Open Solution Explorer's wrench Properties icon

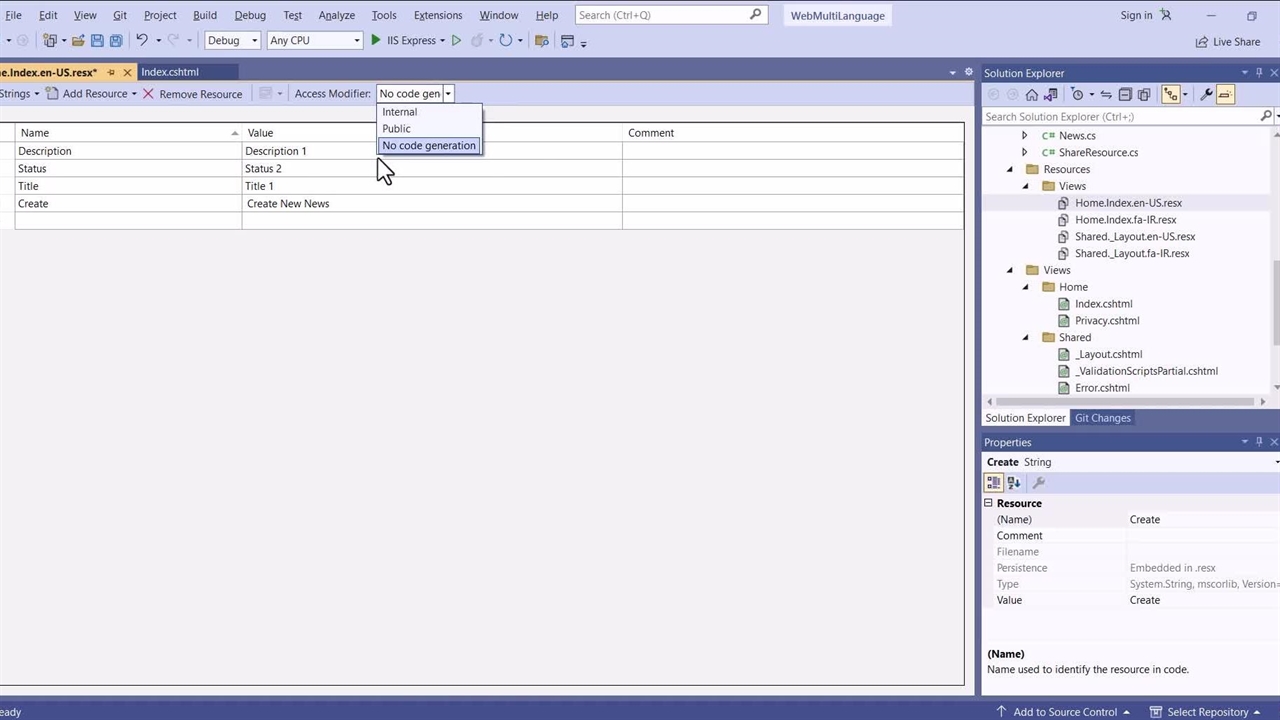pyautogui.click(x=1206, y=94)
